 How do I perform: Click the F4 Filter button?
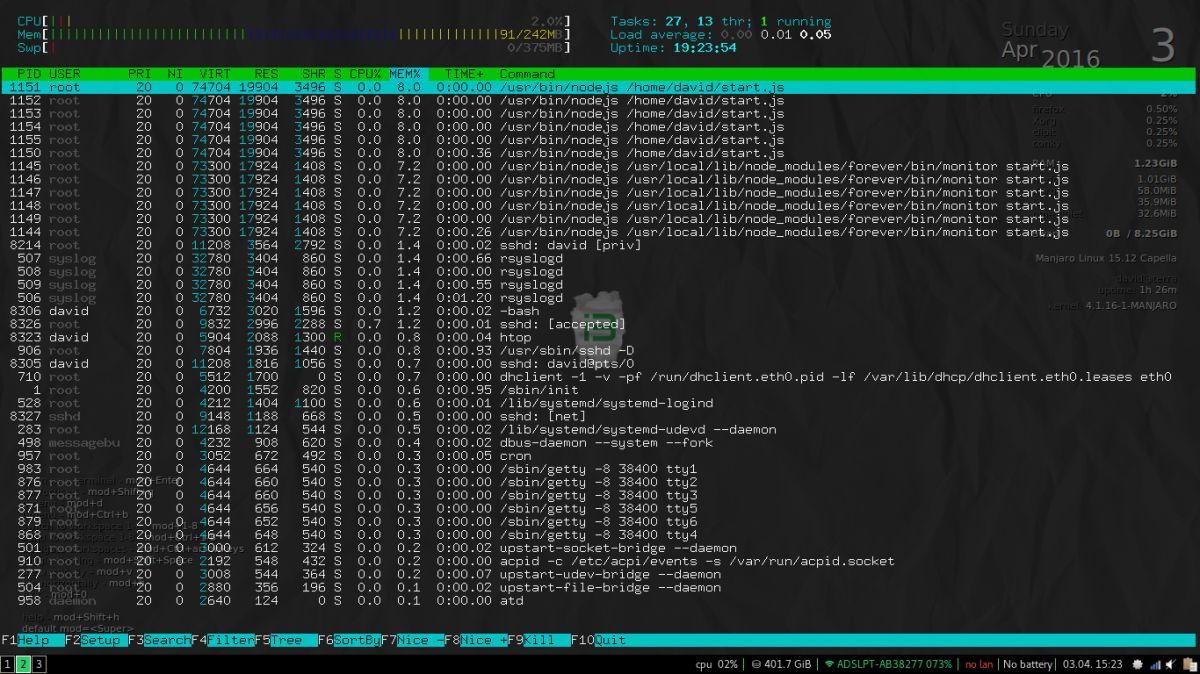pyautogui.click(x=223, y=640)
